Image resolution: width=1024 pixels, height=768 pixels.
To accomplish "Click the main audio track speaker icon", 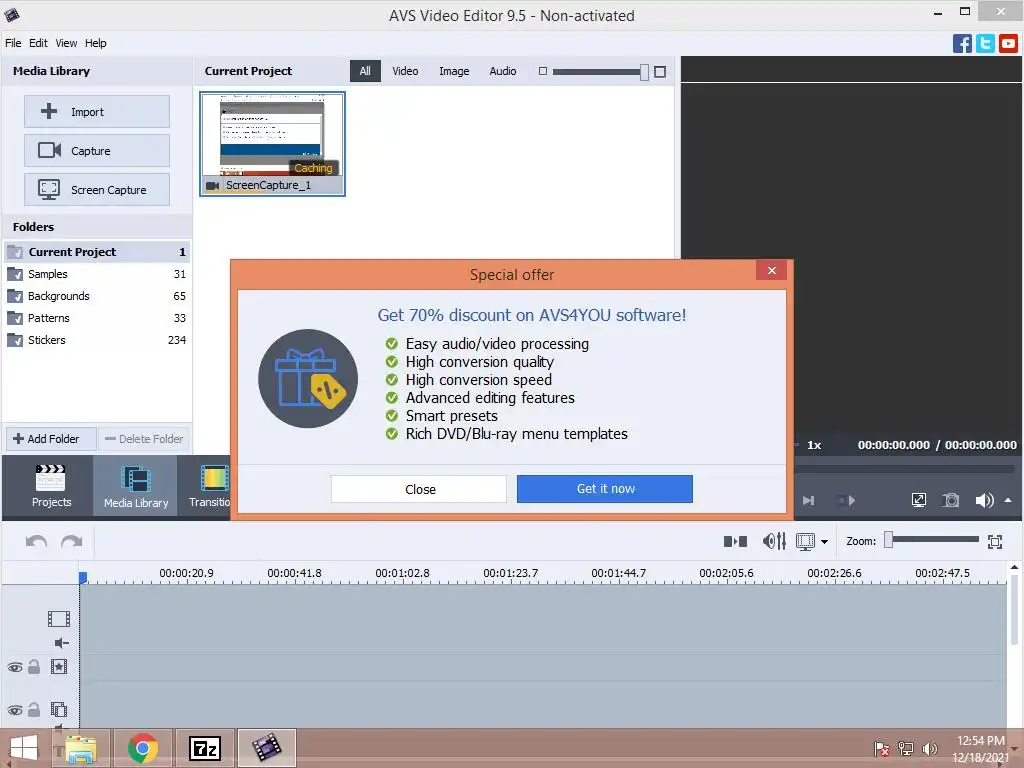I will [x=61, y=643].
